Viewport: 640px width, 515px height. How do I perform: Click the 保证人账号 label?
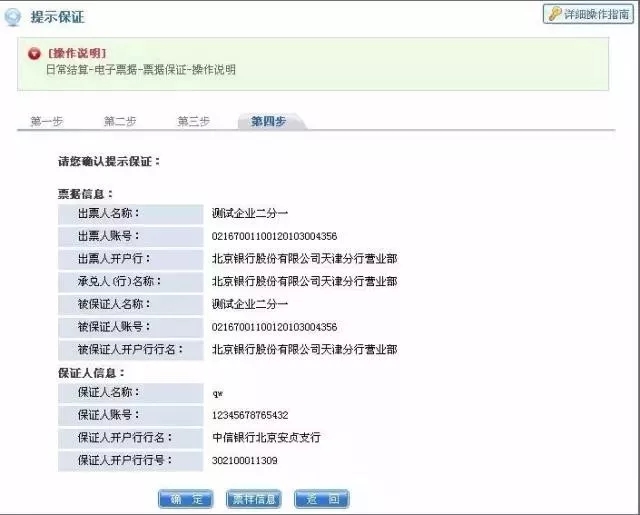pos(109,415)
